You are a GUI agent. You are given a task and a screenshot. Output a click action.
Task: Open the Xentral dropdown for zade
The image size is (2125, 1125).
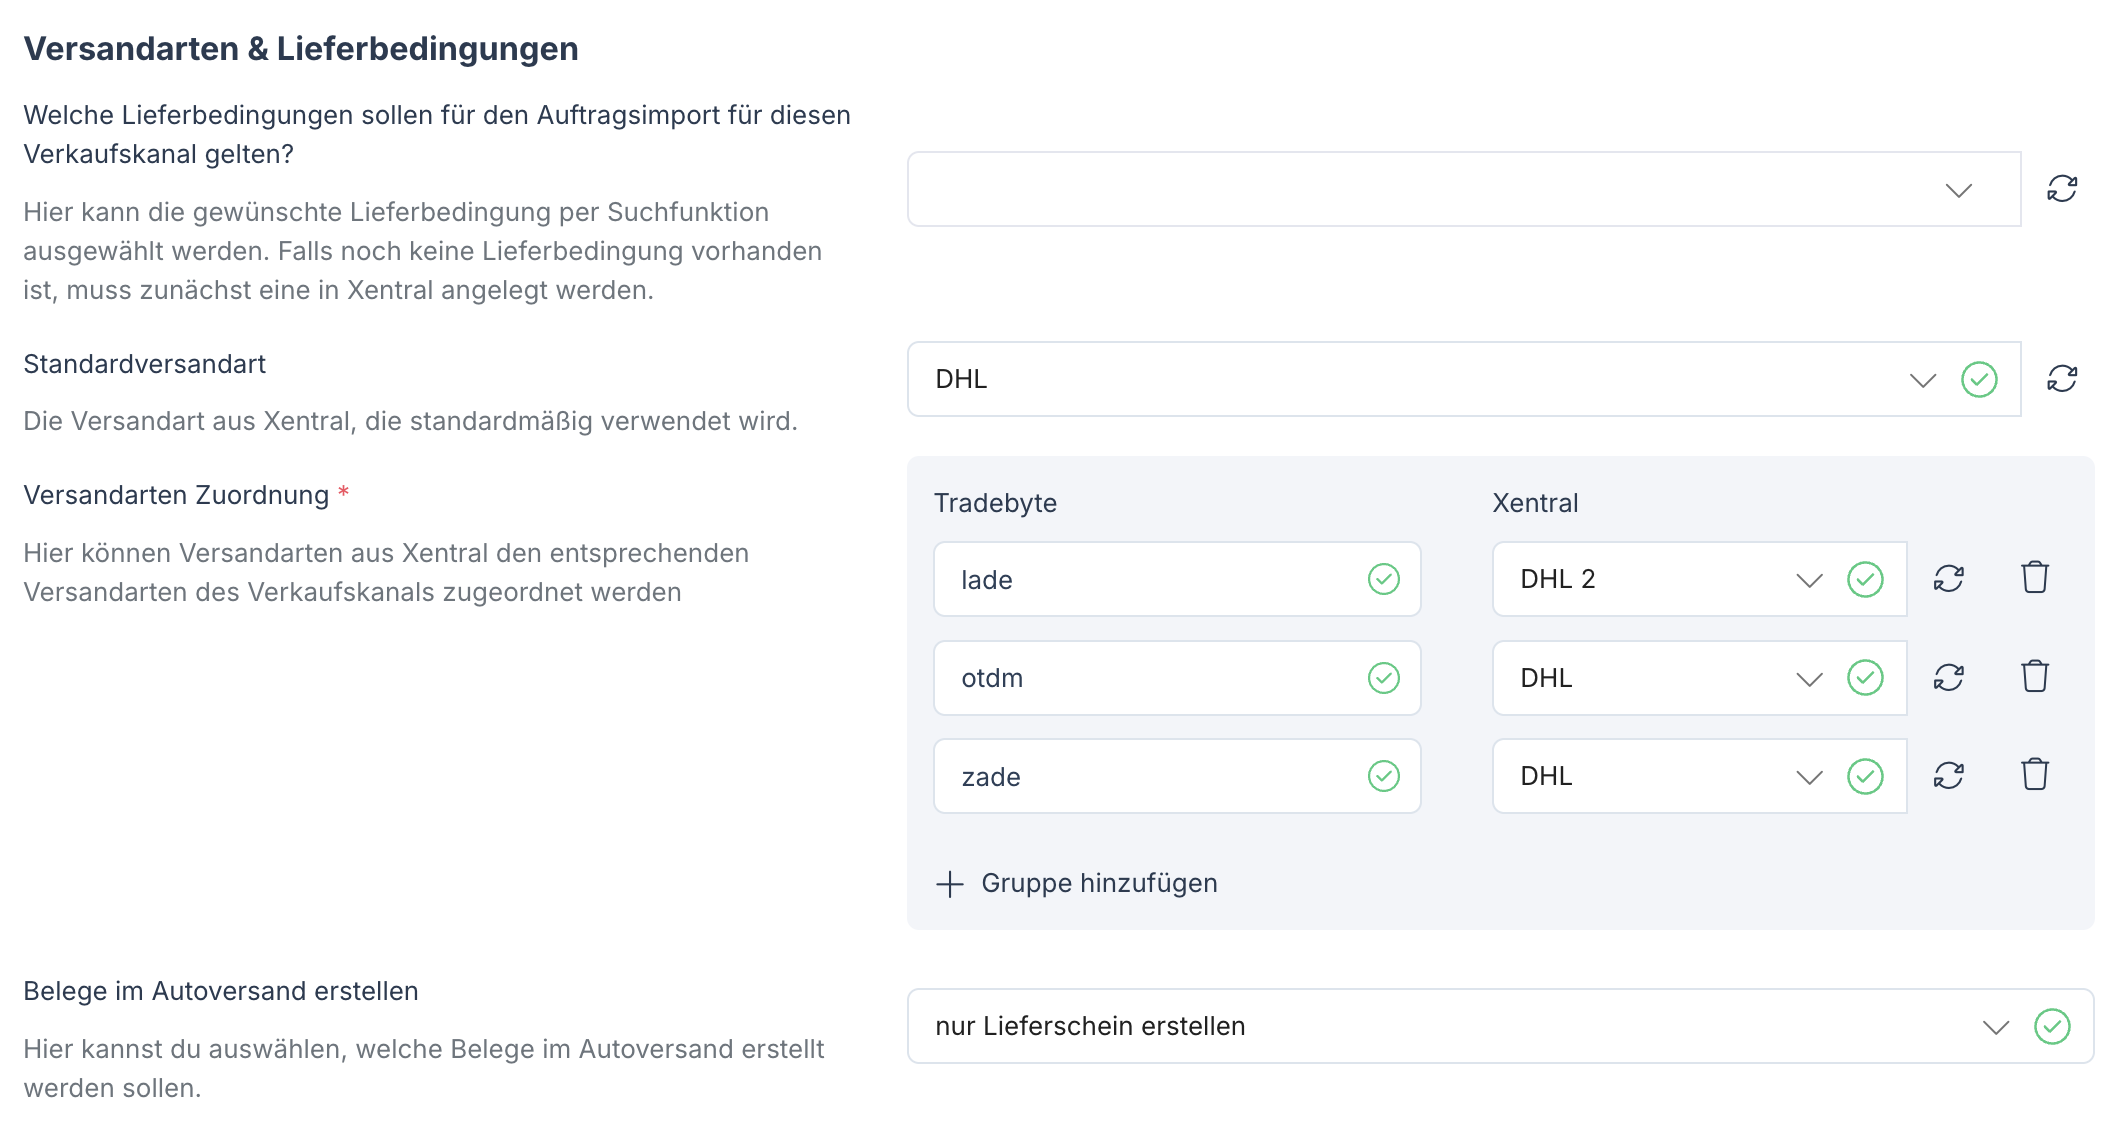pyautogui.click(x=1699, y=776)
